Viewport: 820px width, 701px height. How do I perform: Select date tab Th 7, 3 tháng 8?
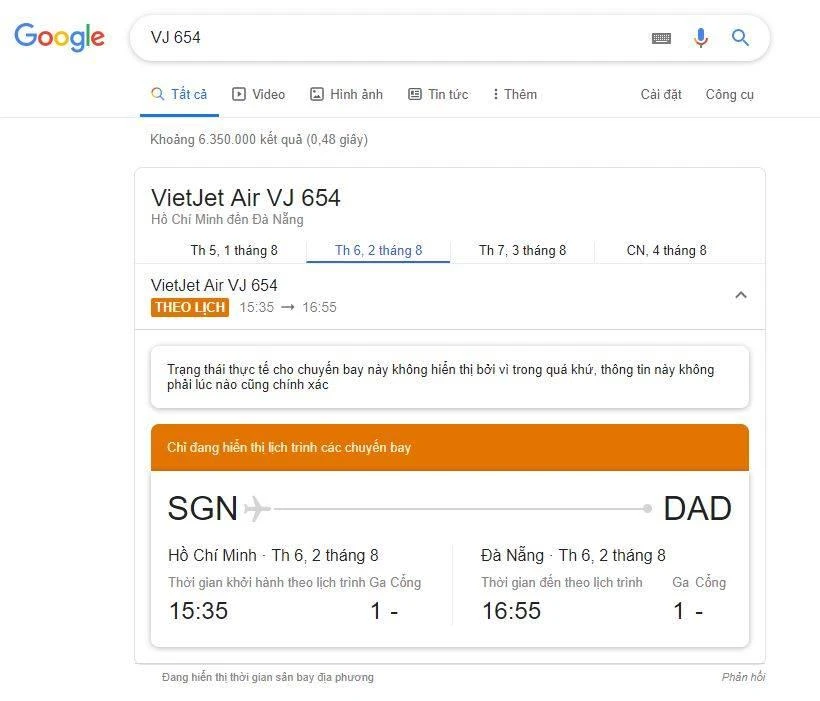pos(522,250)
